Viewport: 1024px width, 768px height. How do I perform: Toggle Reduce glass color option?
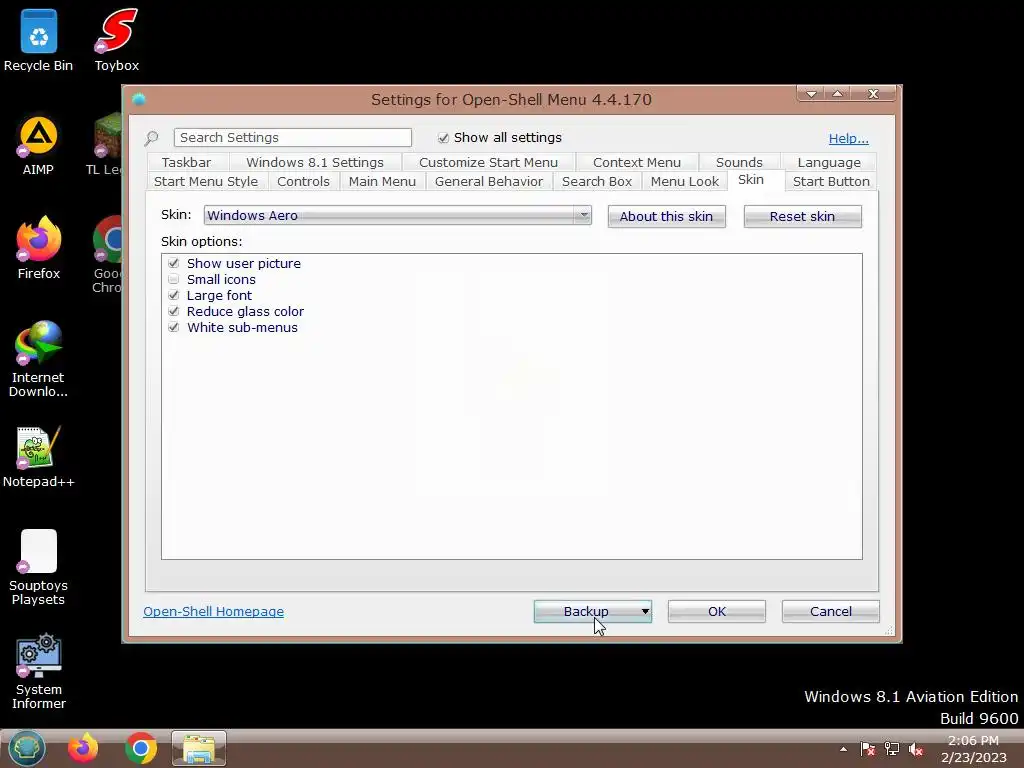(173, 312)
